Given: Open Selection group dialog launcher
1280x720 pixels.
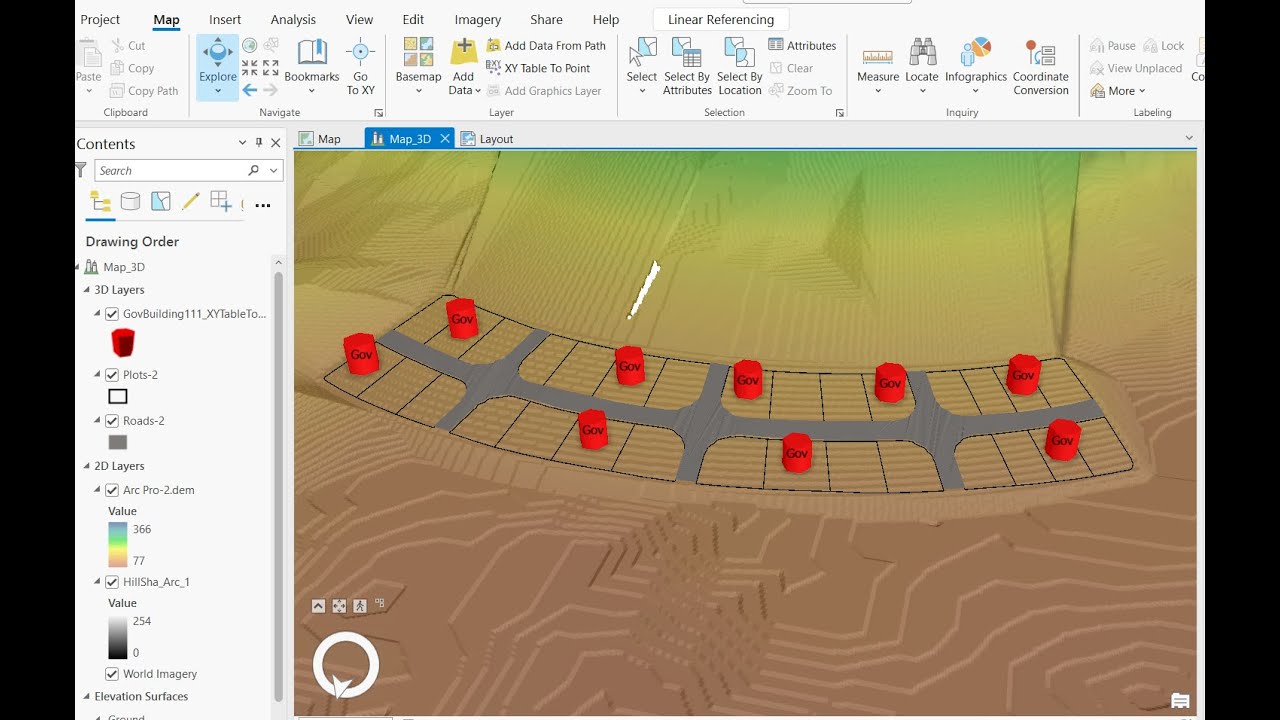Looking at the screenshot, I should click(839, 113).
